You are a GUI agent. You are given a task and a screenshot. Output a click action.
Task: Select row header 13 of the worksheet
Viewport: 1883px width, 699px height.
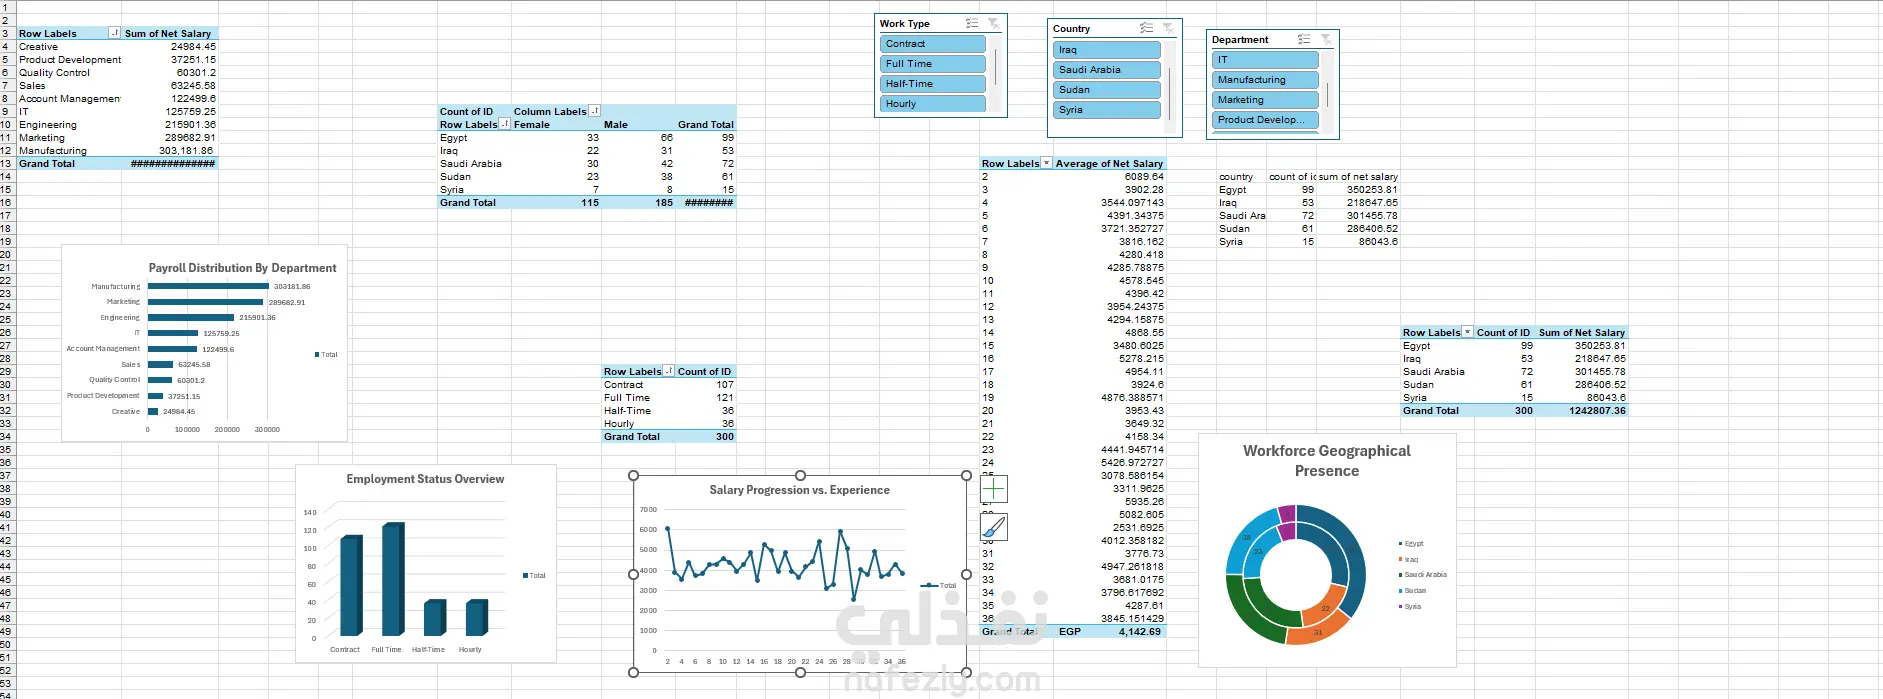(x=6, y=163)
